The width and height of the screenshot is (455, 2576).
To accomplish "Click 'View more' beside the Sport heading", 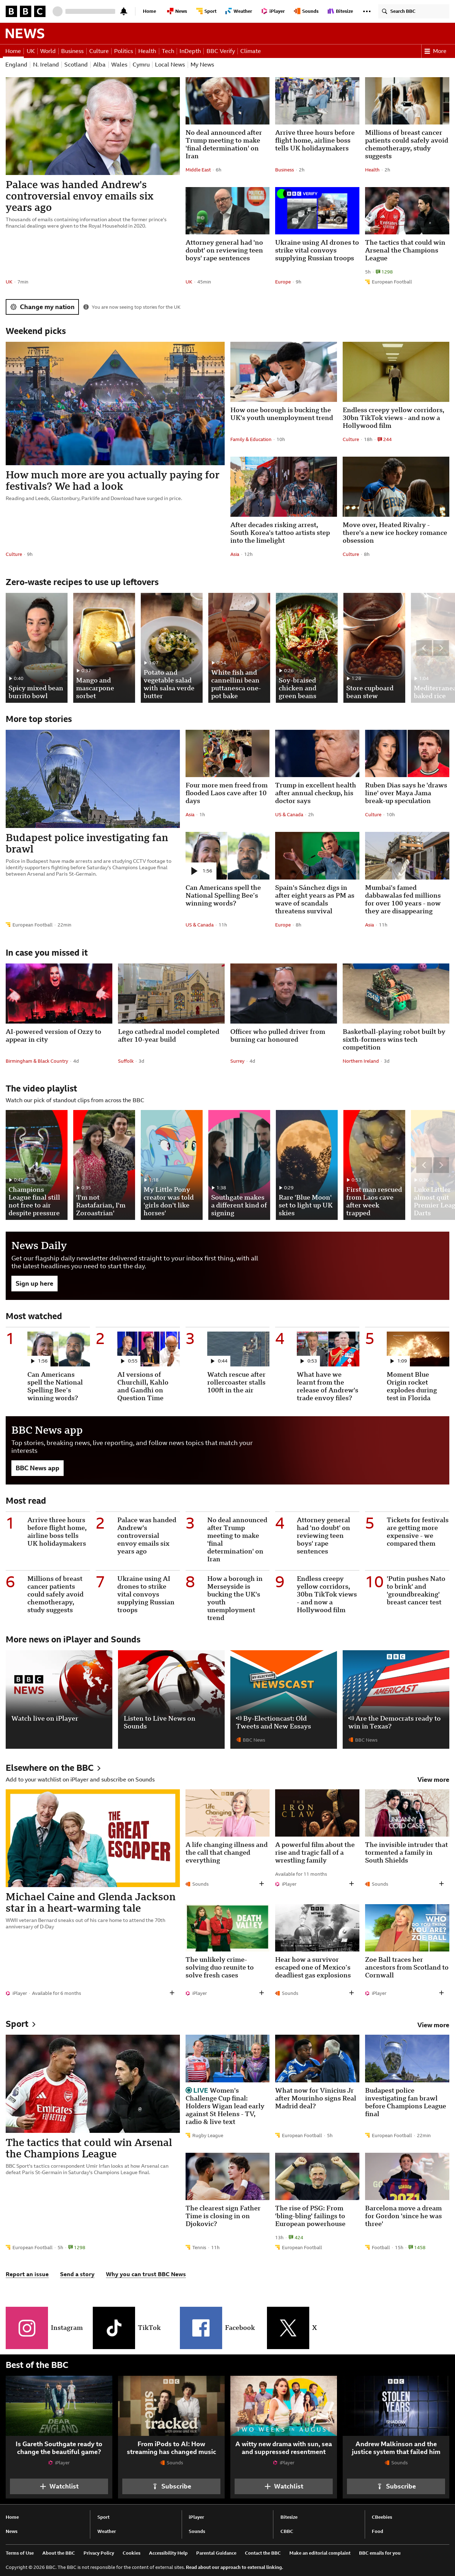I will (x=433, y=2025).
